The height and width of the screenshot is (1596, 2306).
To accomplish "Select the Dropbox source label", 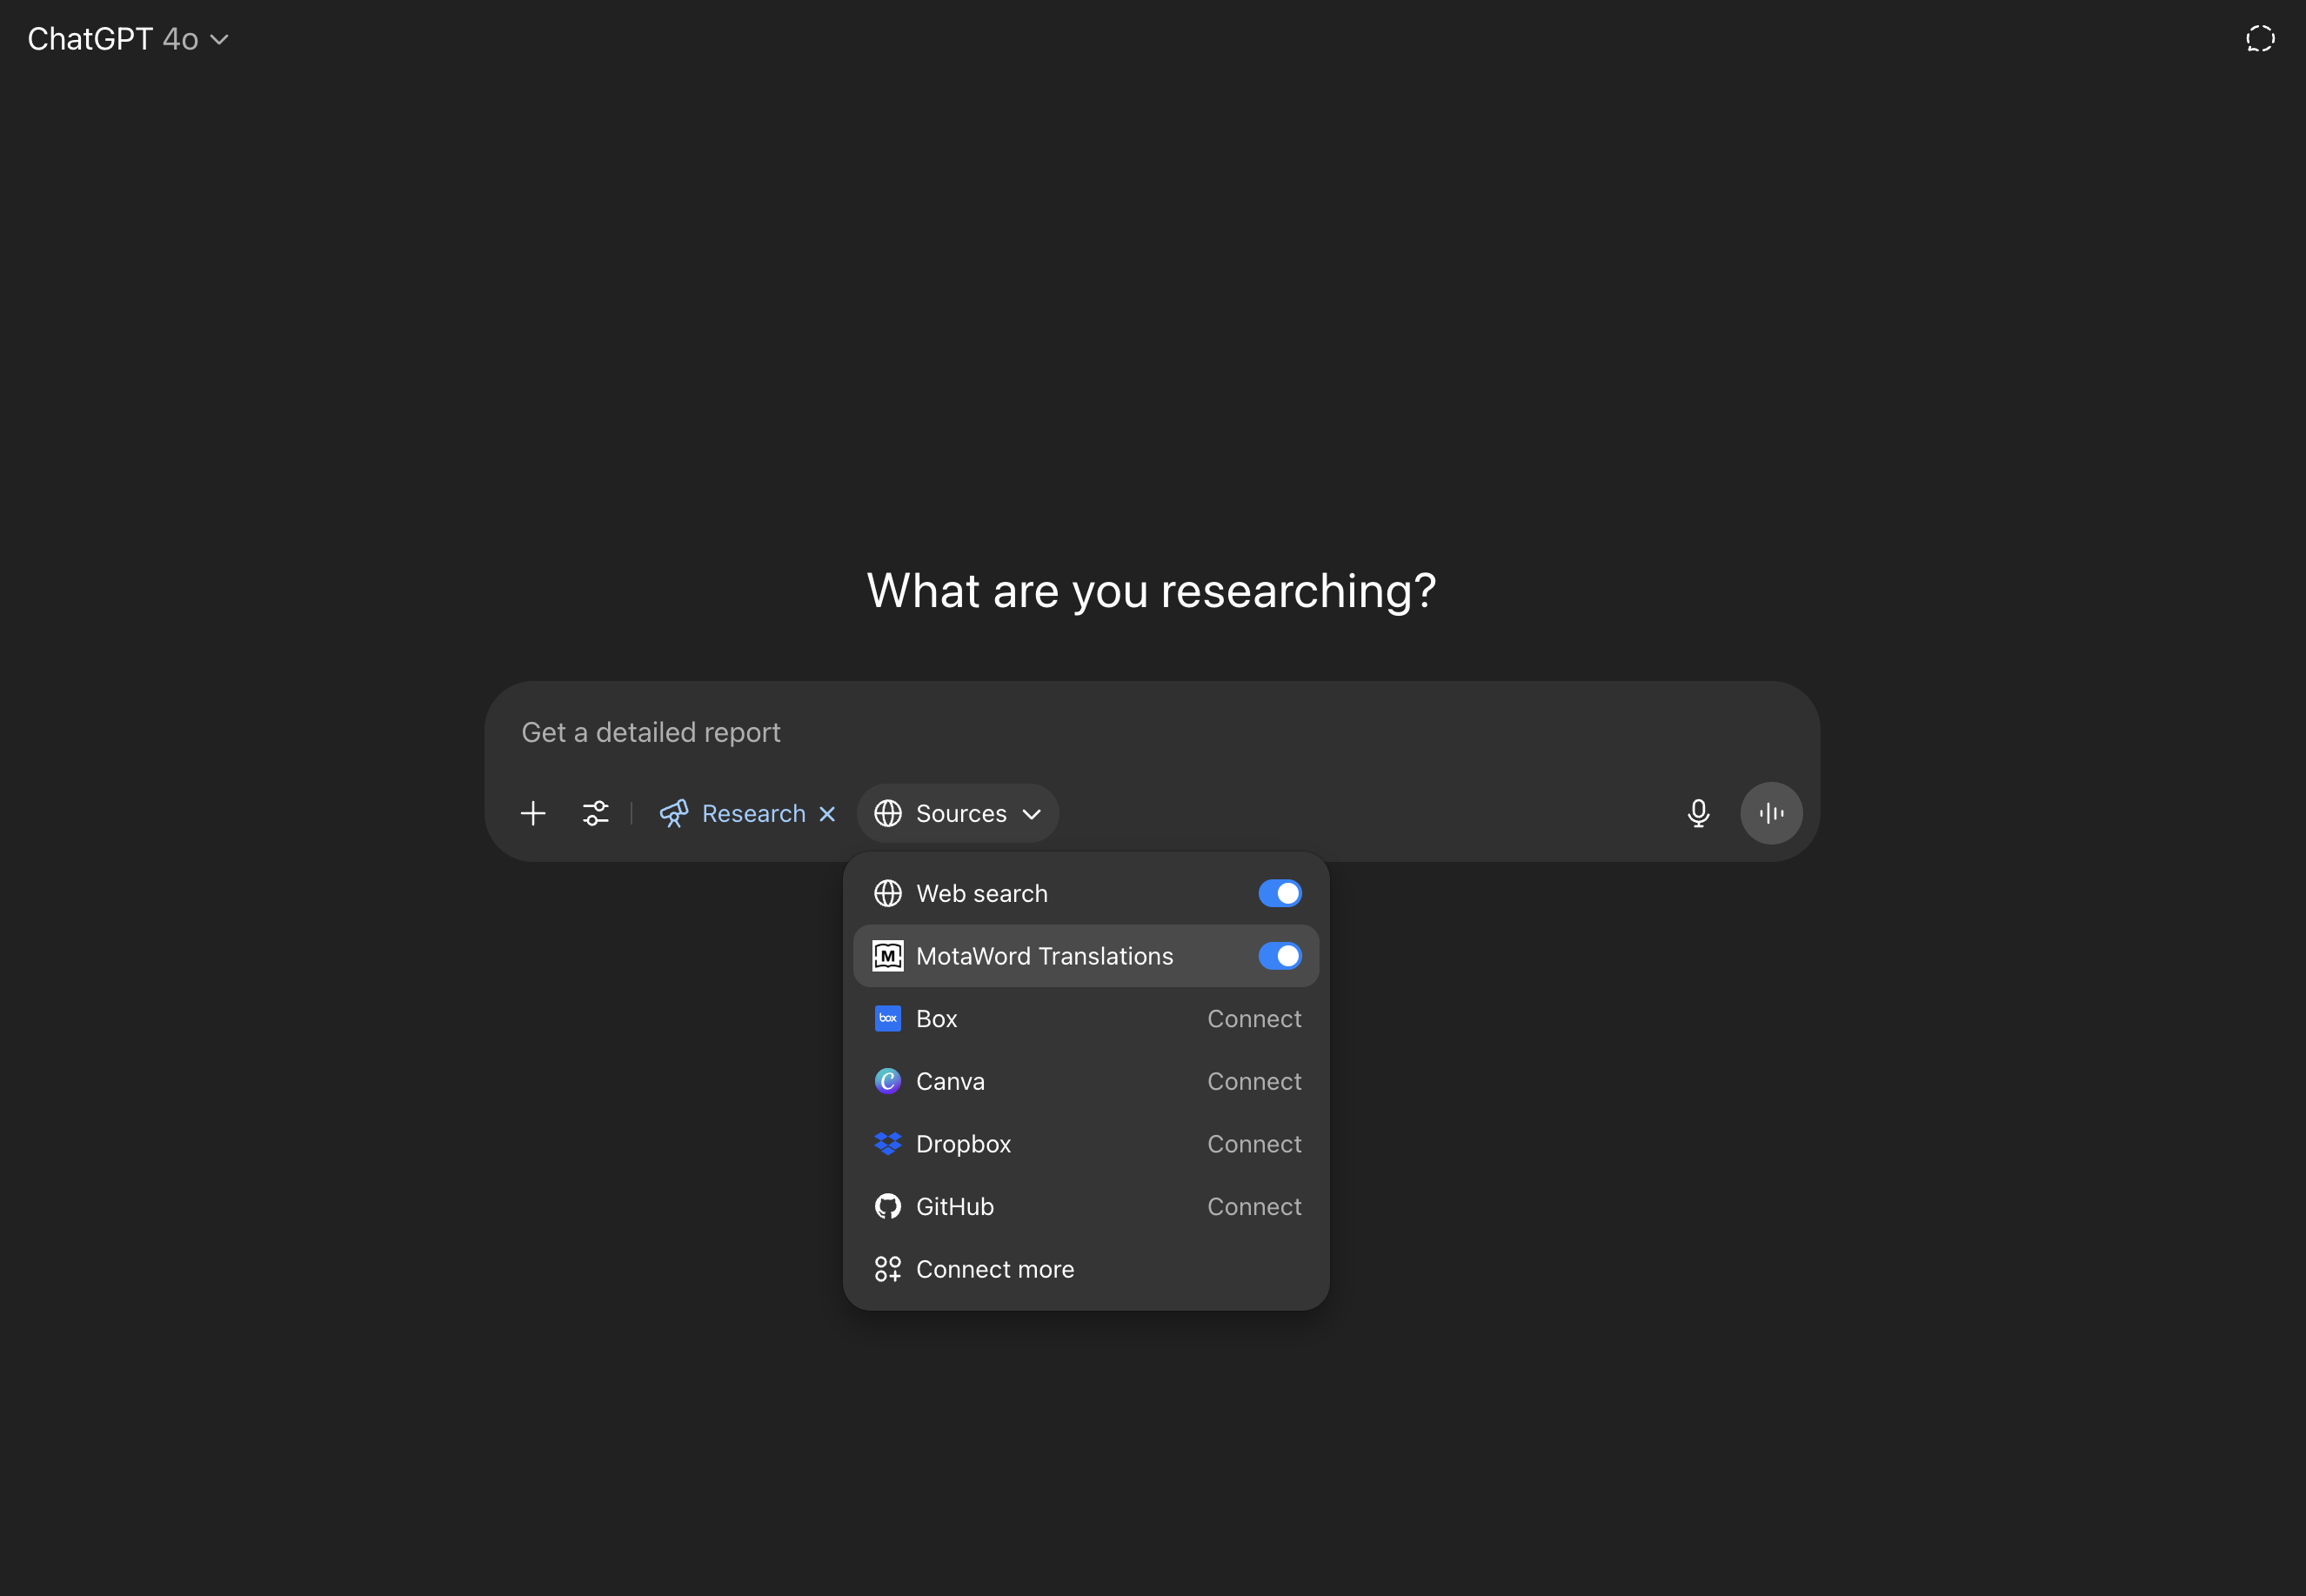I will [x=963, y=1144].
